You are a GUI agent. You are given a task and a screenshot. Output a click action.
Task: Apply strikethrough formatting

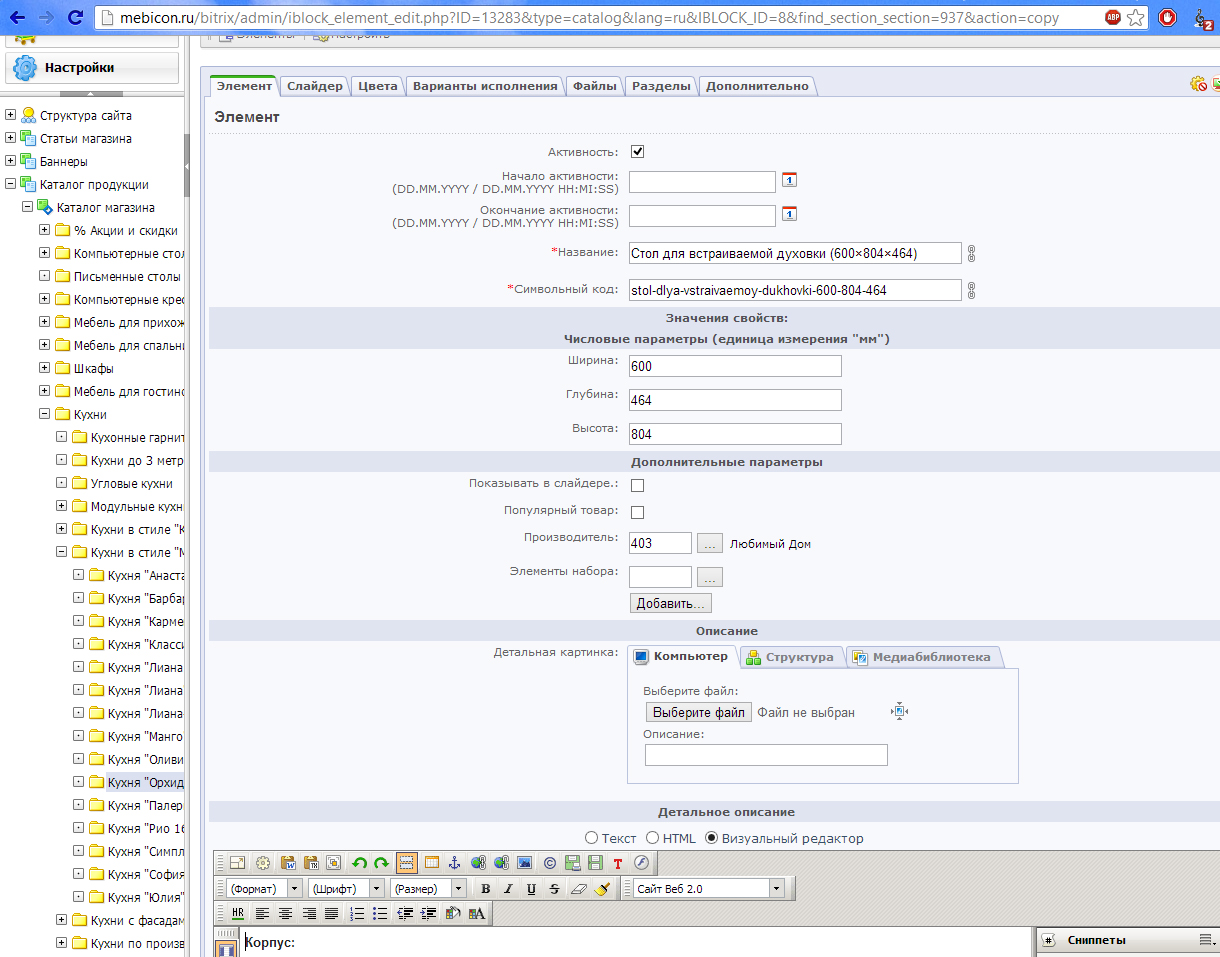pos(554,888)
